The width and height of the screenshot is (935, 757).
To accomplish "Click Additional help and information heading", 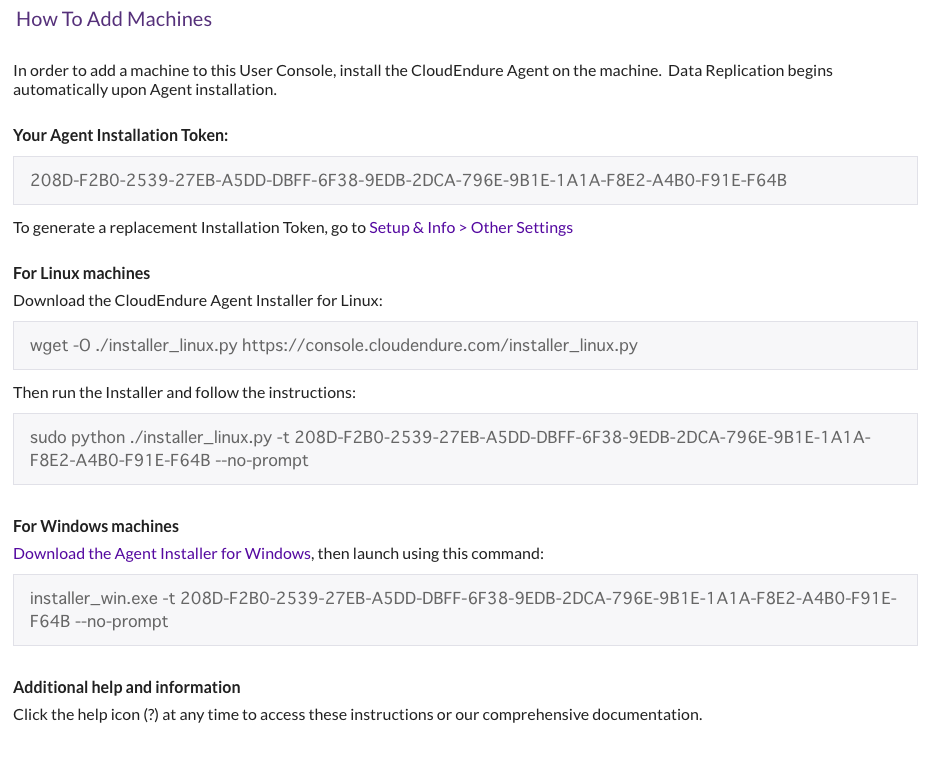I will pyautogui.click(x=126, y=687).
